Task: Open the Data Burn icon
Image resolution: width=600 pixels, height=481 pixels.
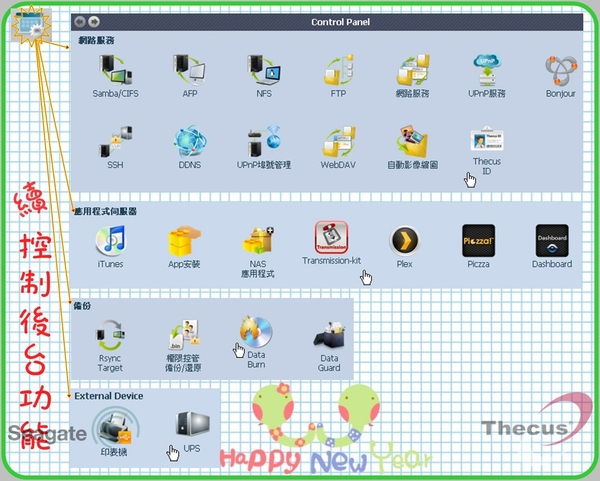Action: click(256, 331)
